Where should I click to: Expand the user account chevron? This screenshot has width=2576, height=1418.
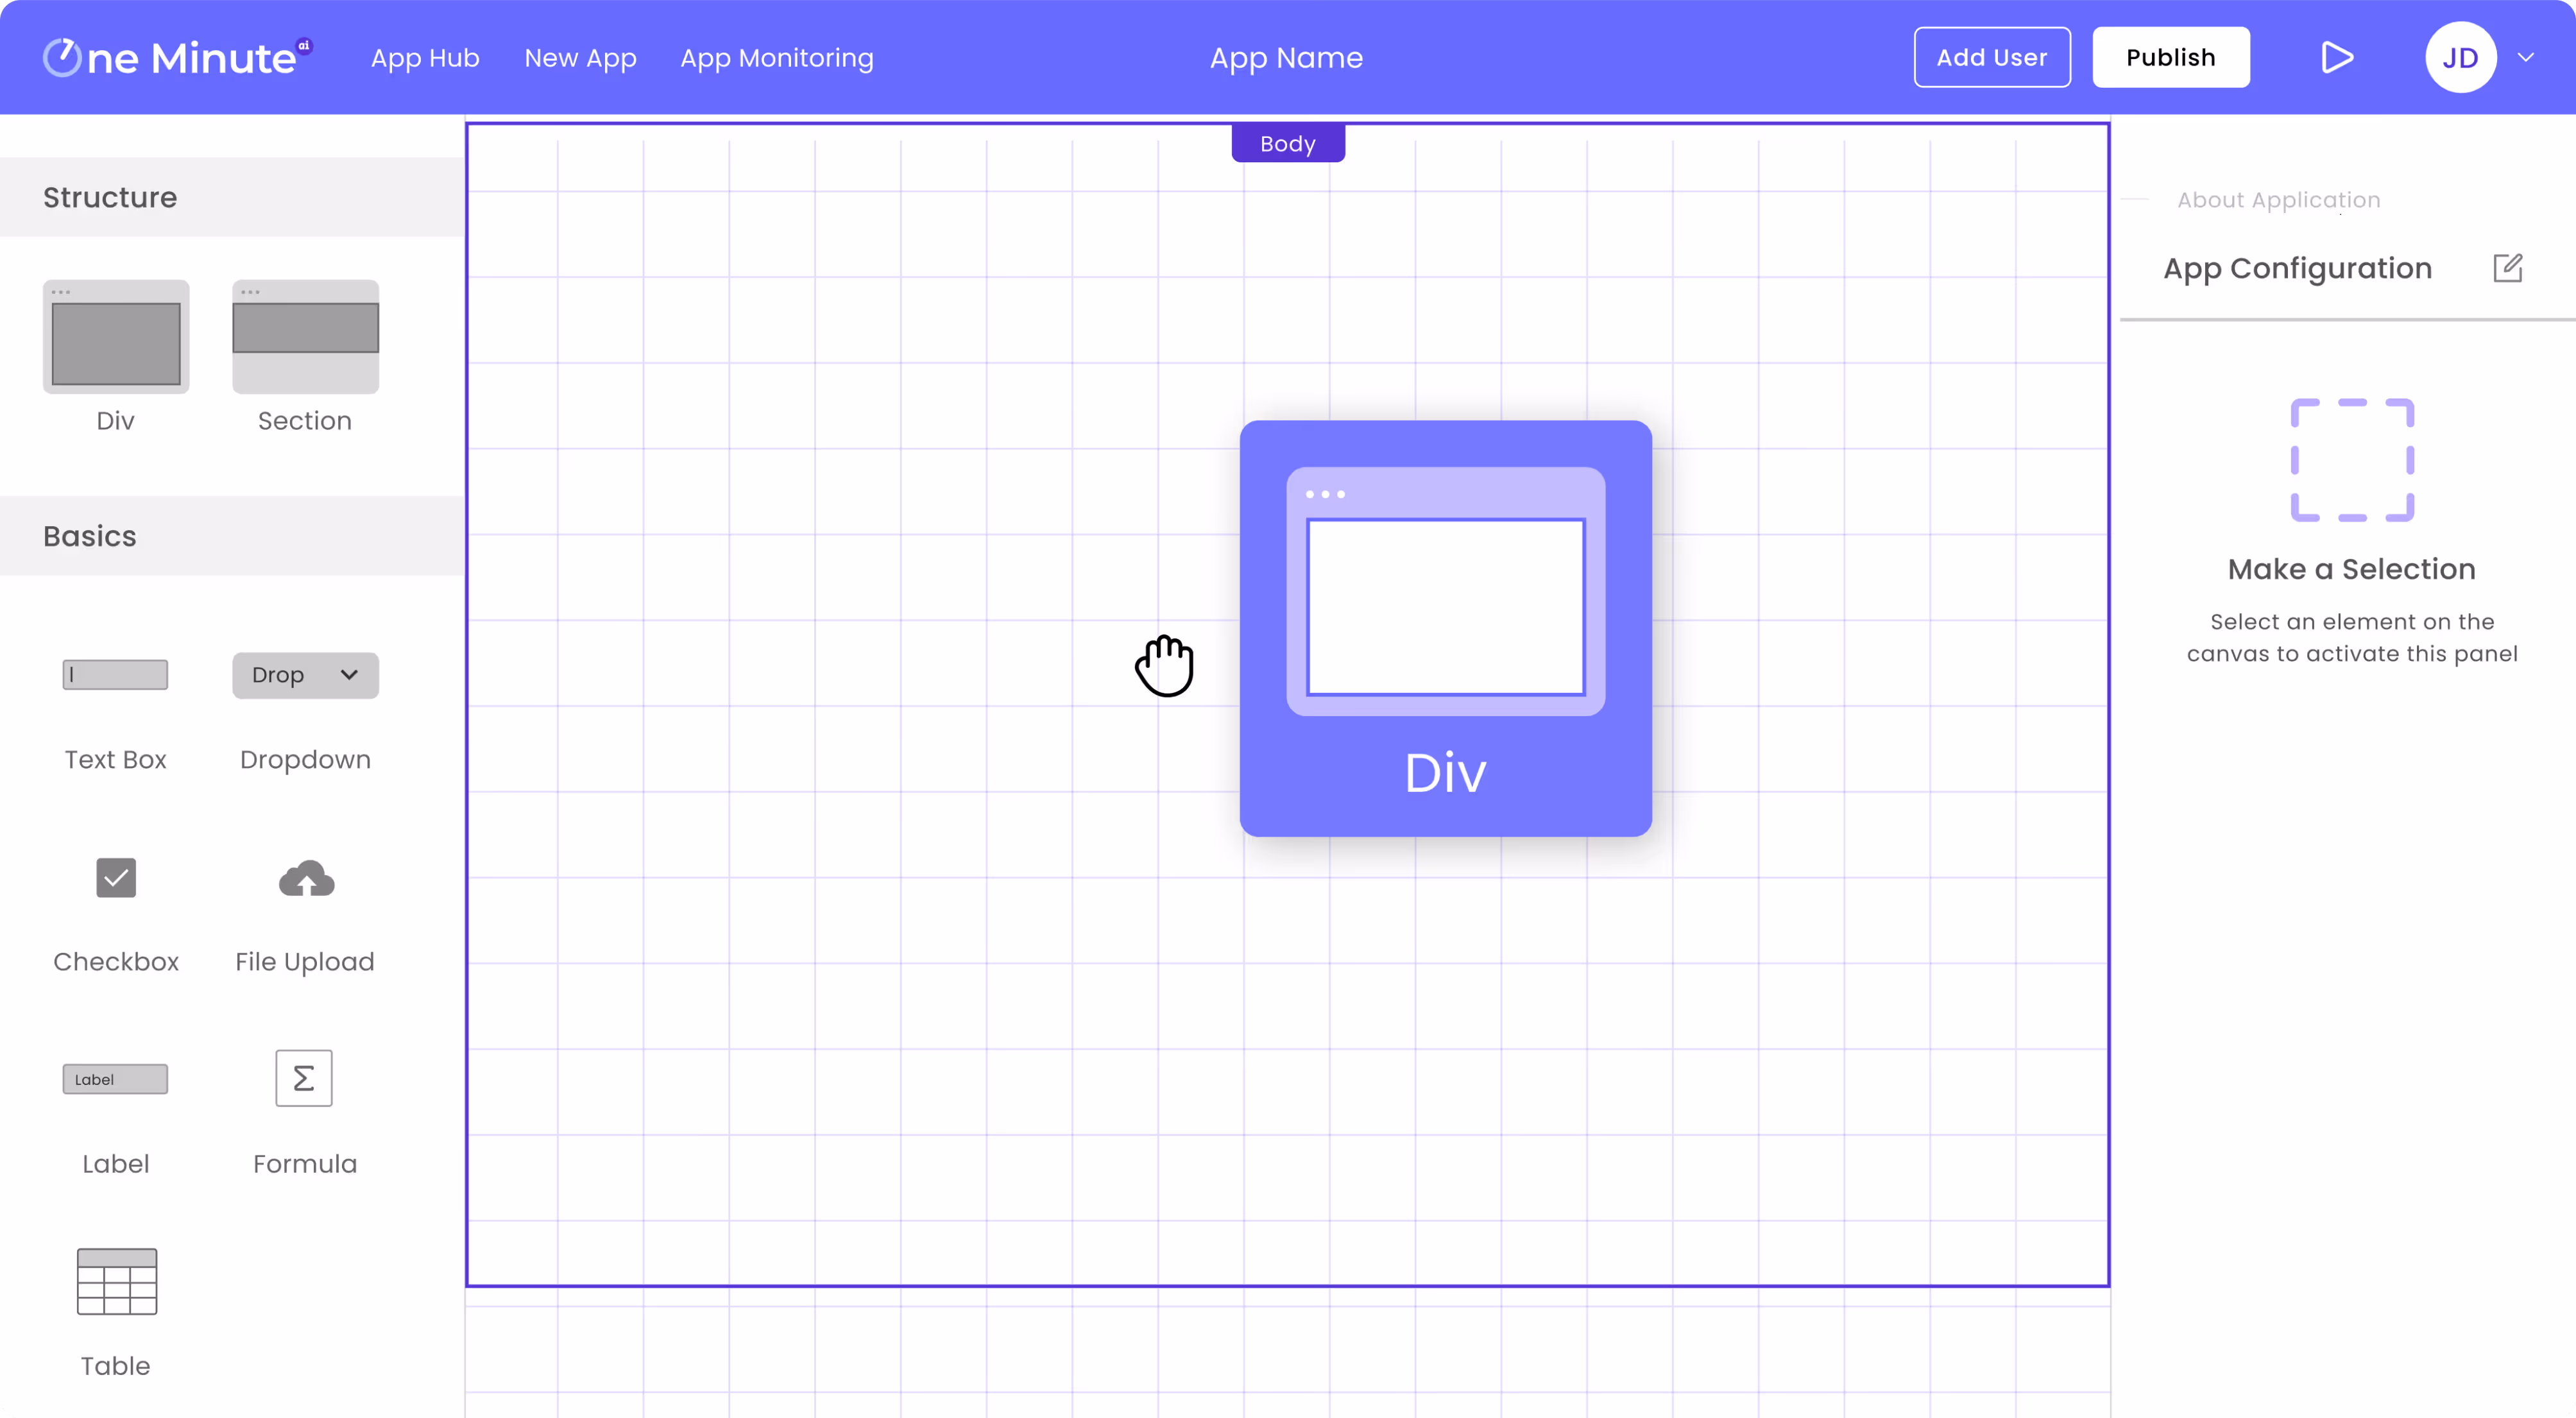[2527, 57]
